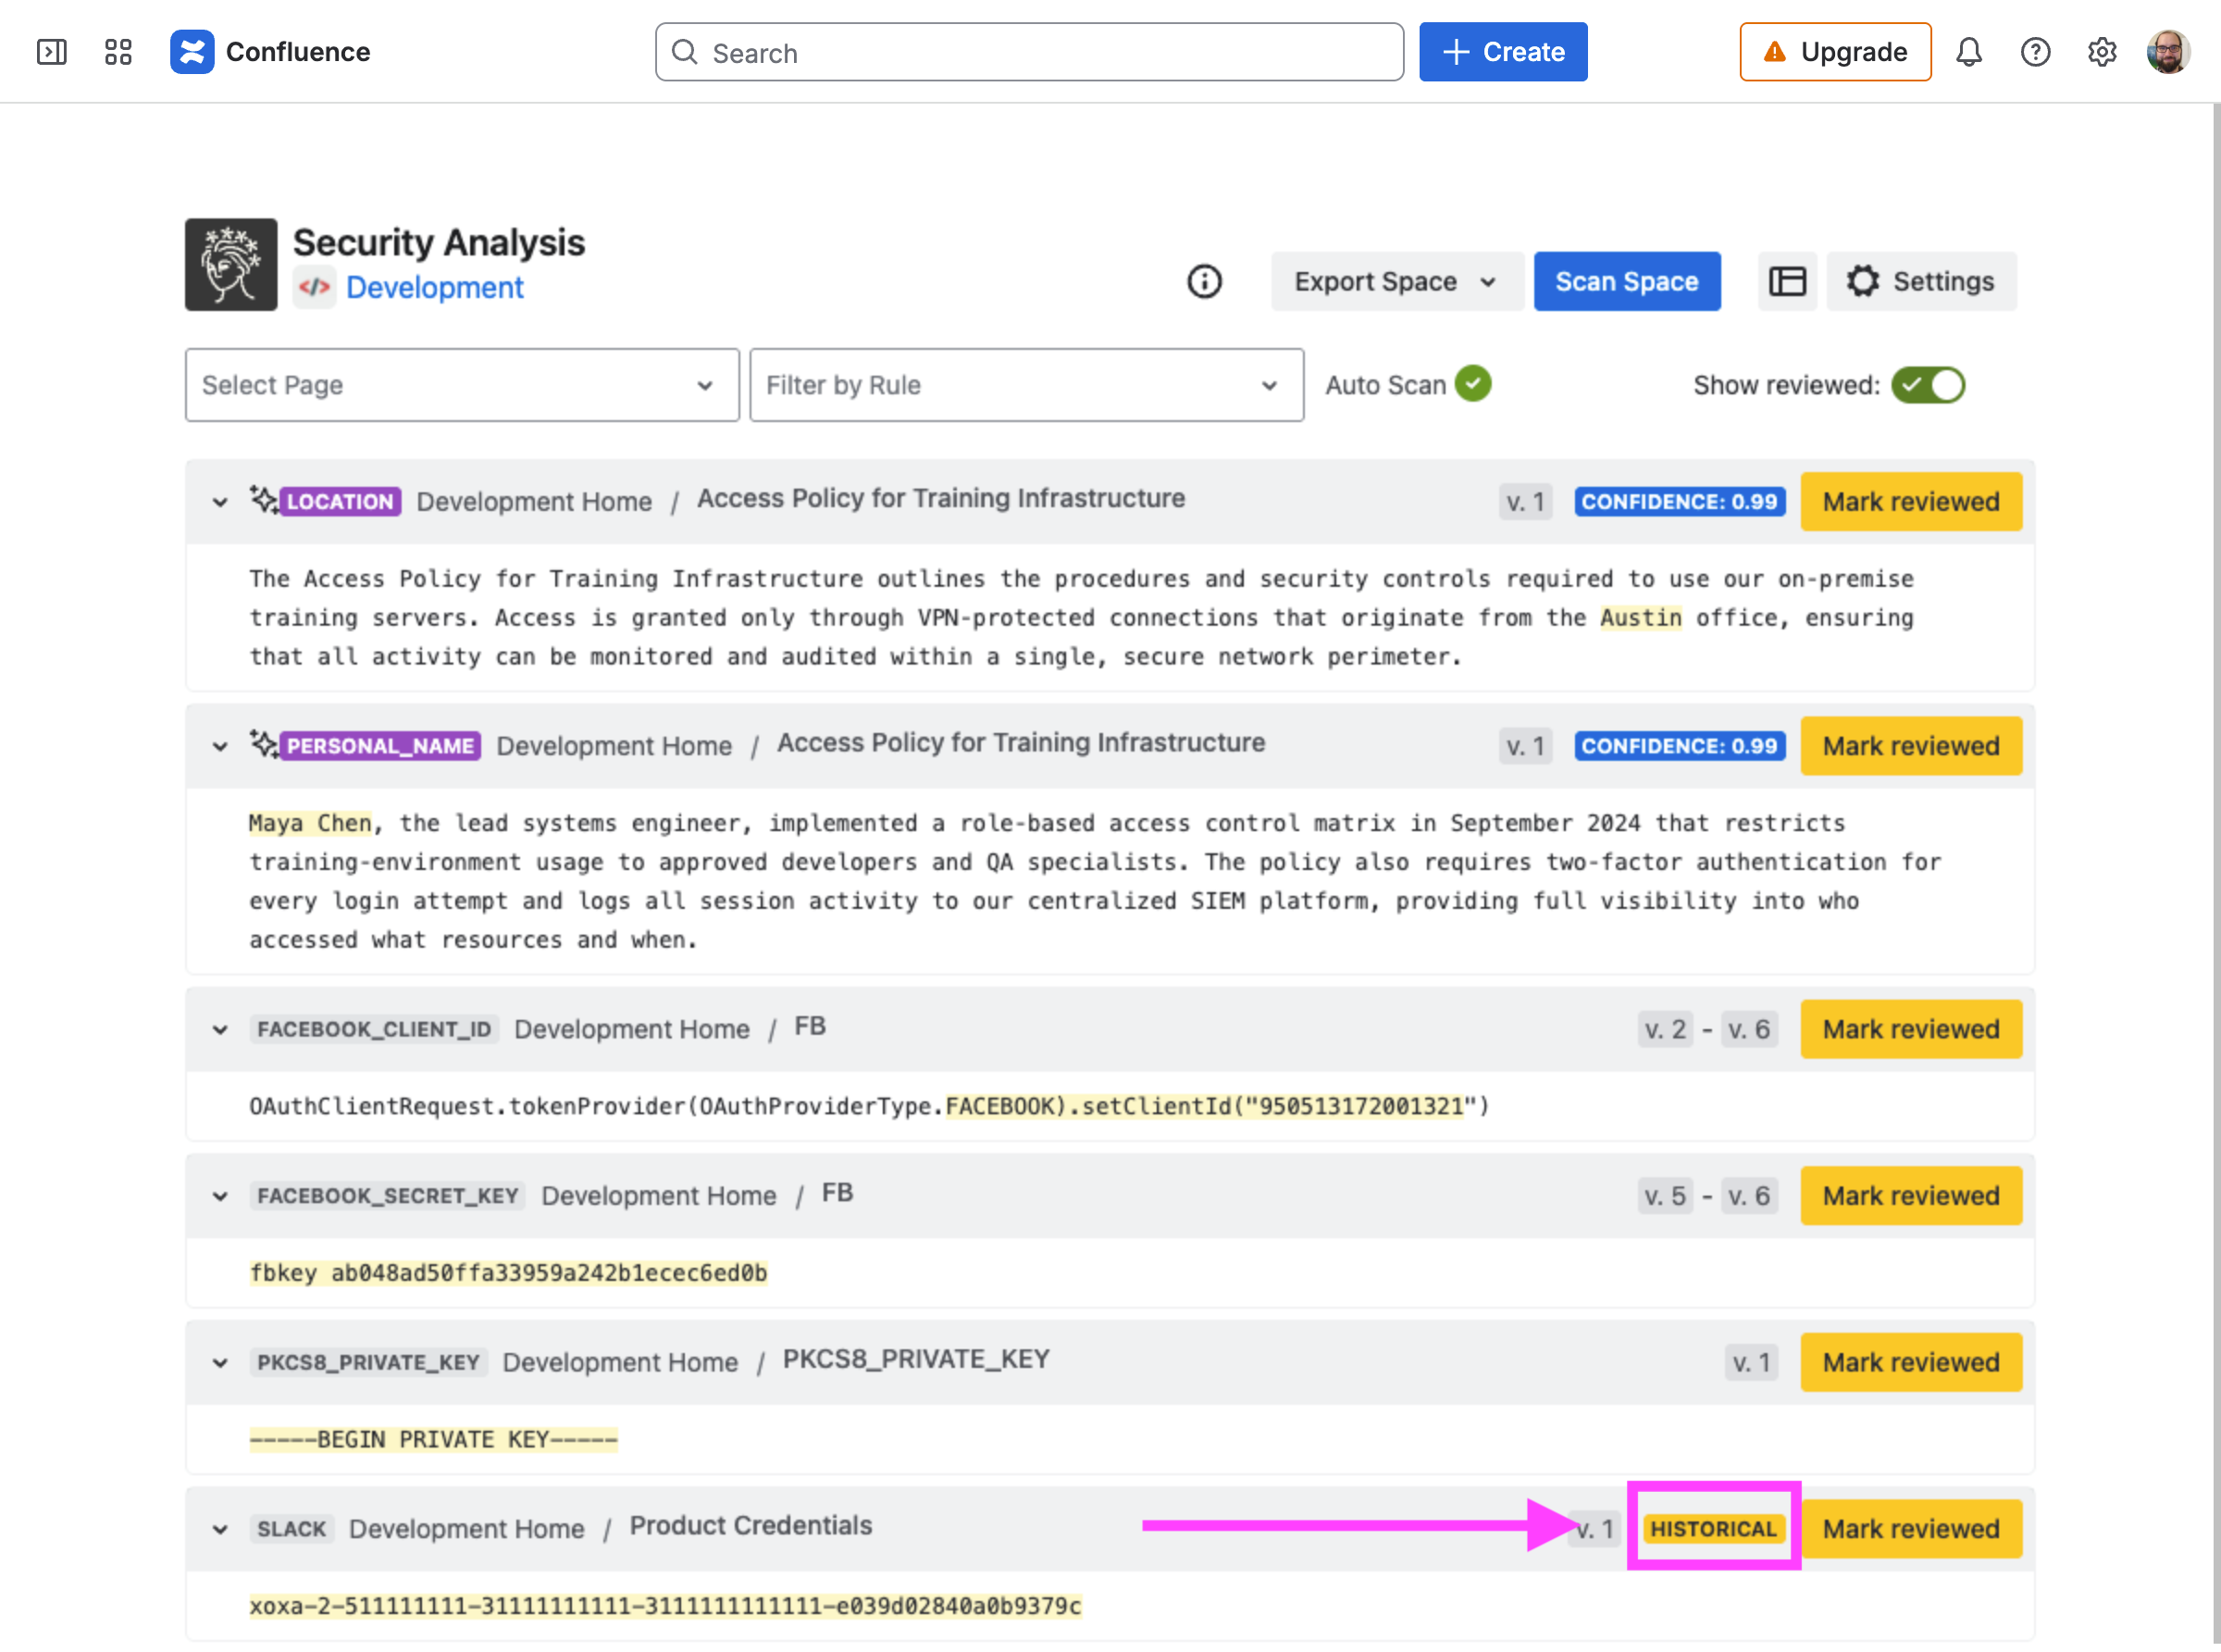Collapse the PERSONAL_NAME finding row
The height and width of the screenshot is (1652, 2221).
coord(220,746)
